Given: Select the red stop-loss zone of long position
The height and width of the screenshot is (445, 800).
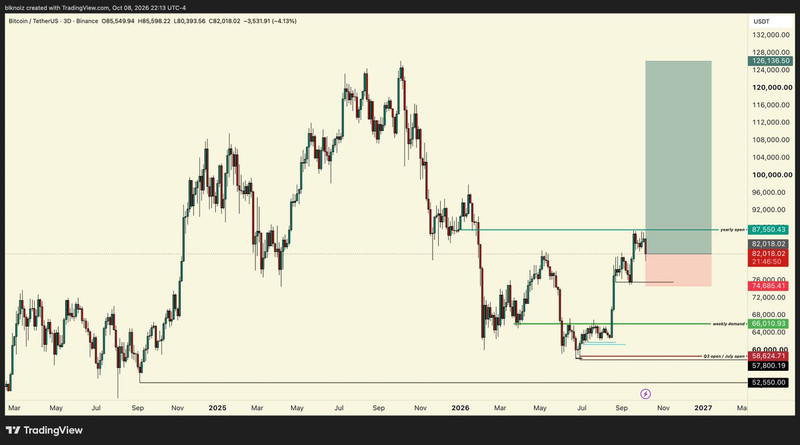Looking at the screenshot, I should tap(678, 270).
